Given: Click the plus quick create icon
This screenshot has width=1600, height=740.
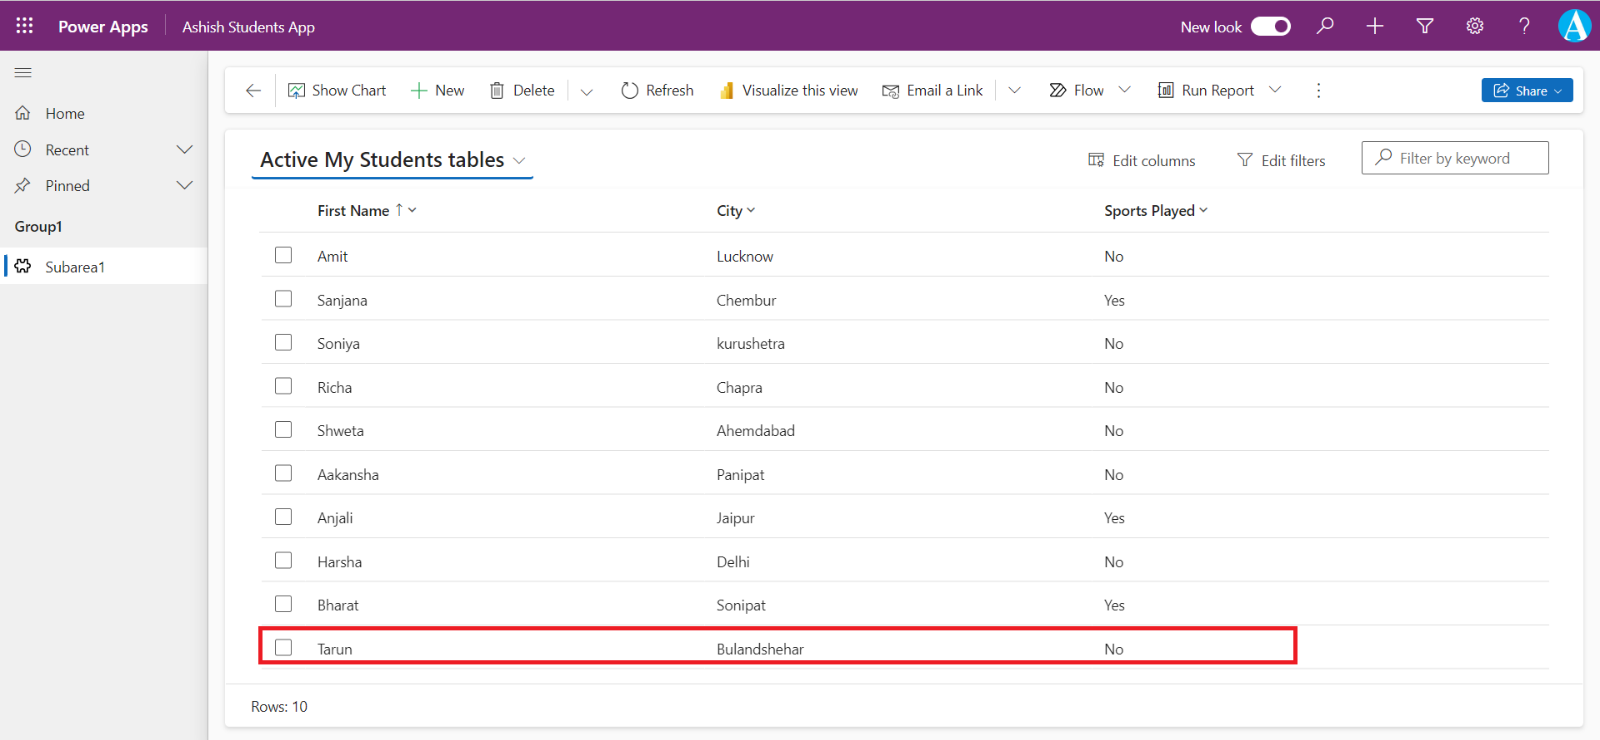Looking at the screenshot, I should tap(1375, 26).
